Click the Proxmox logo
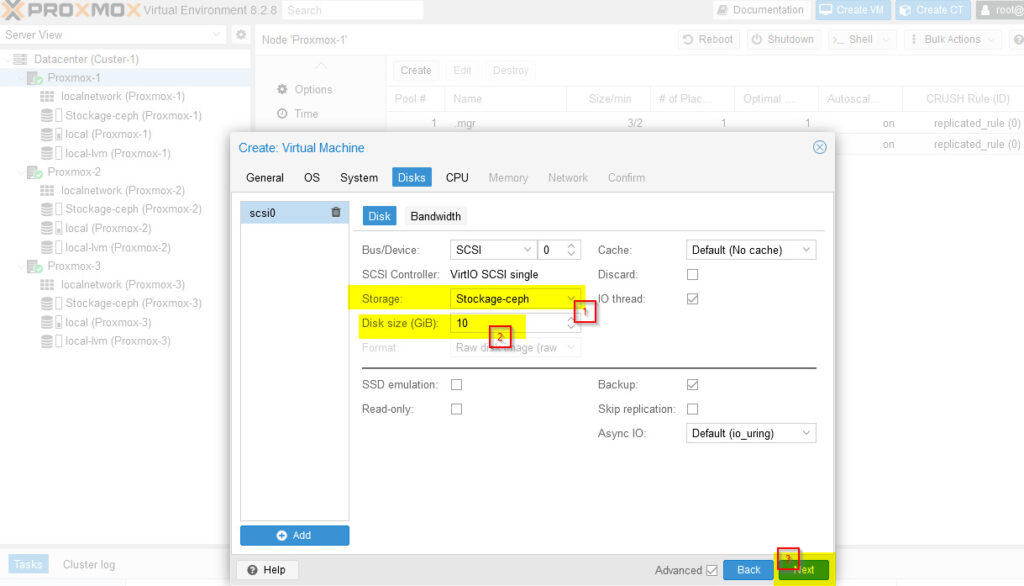1024x586 pixels. (71, 10)
